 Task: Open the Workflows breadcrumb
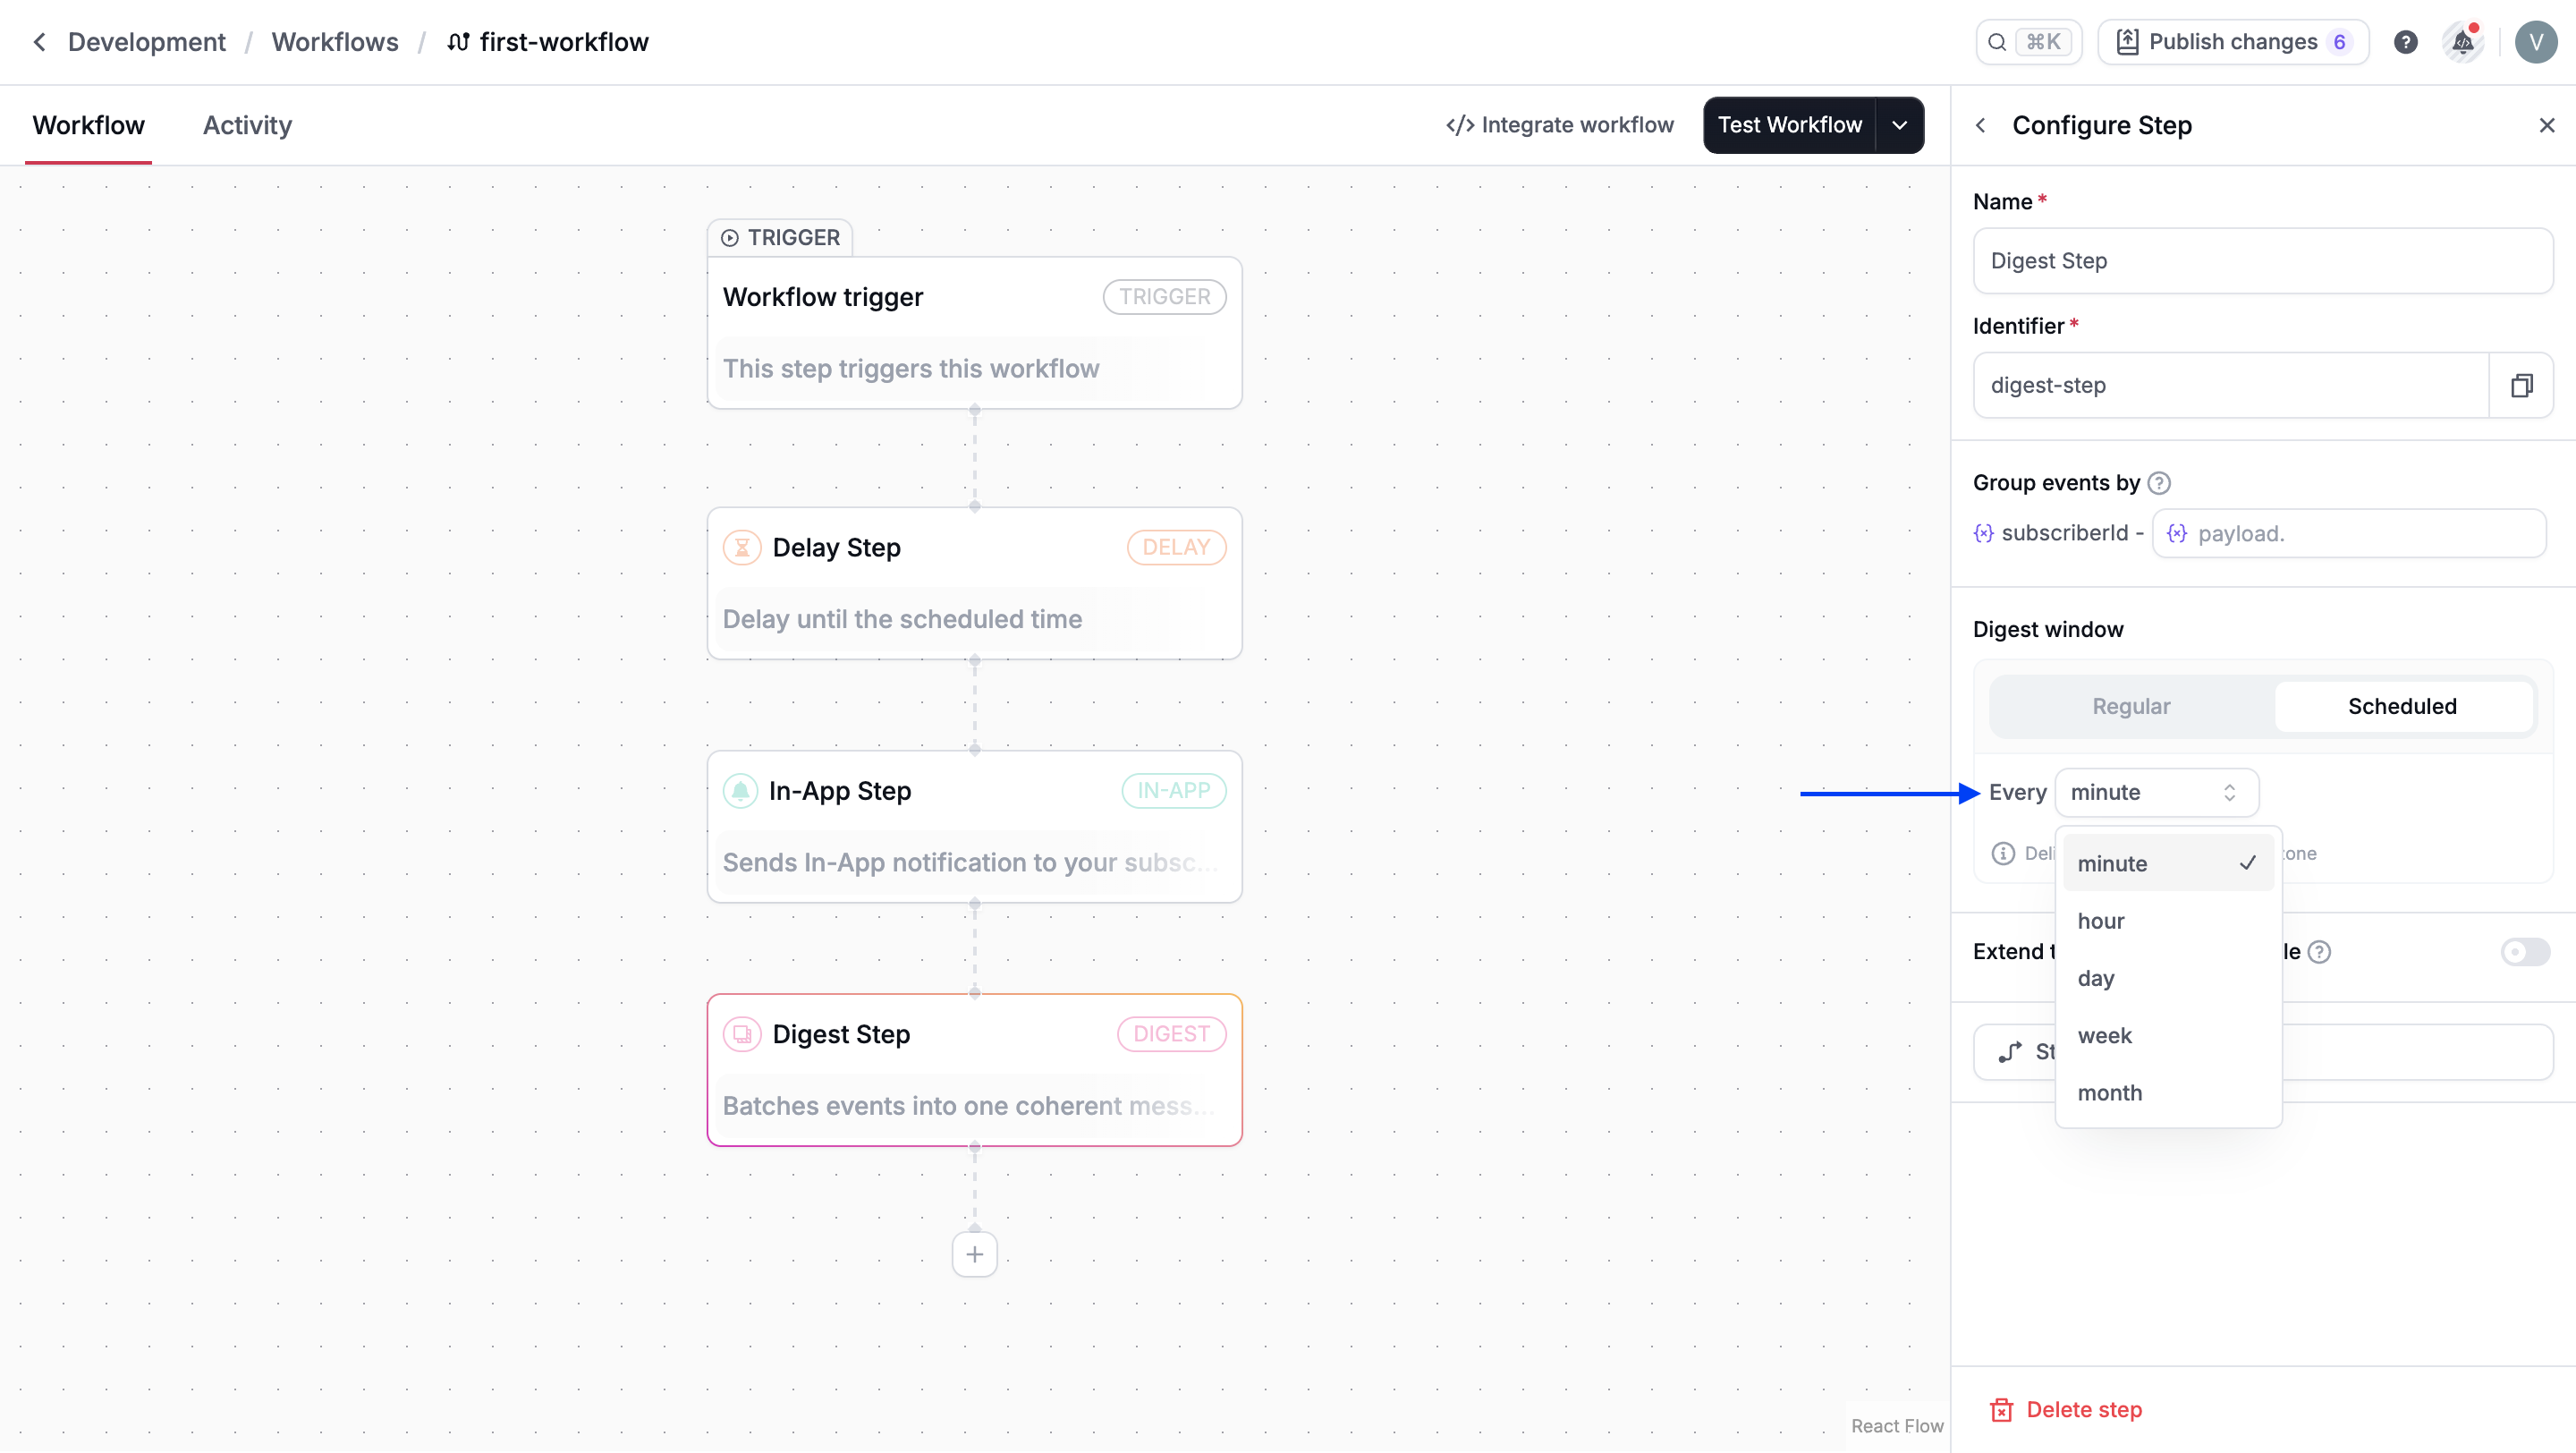(335, 41)
